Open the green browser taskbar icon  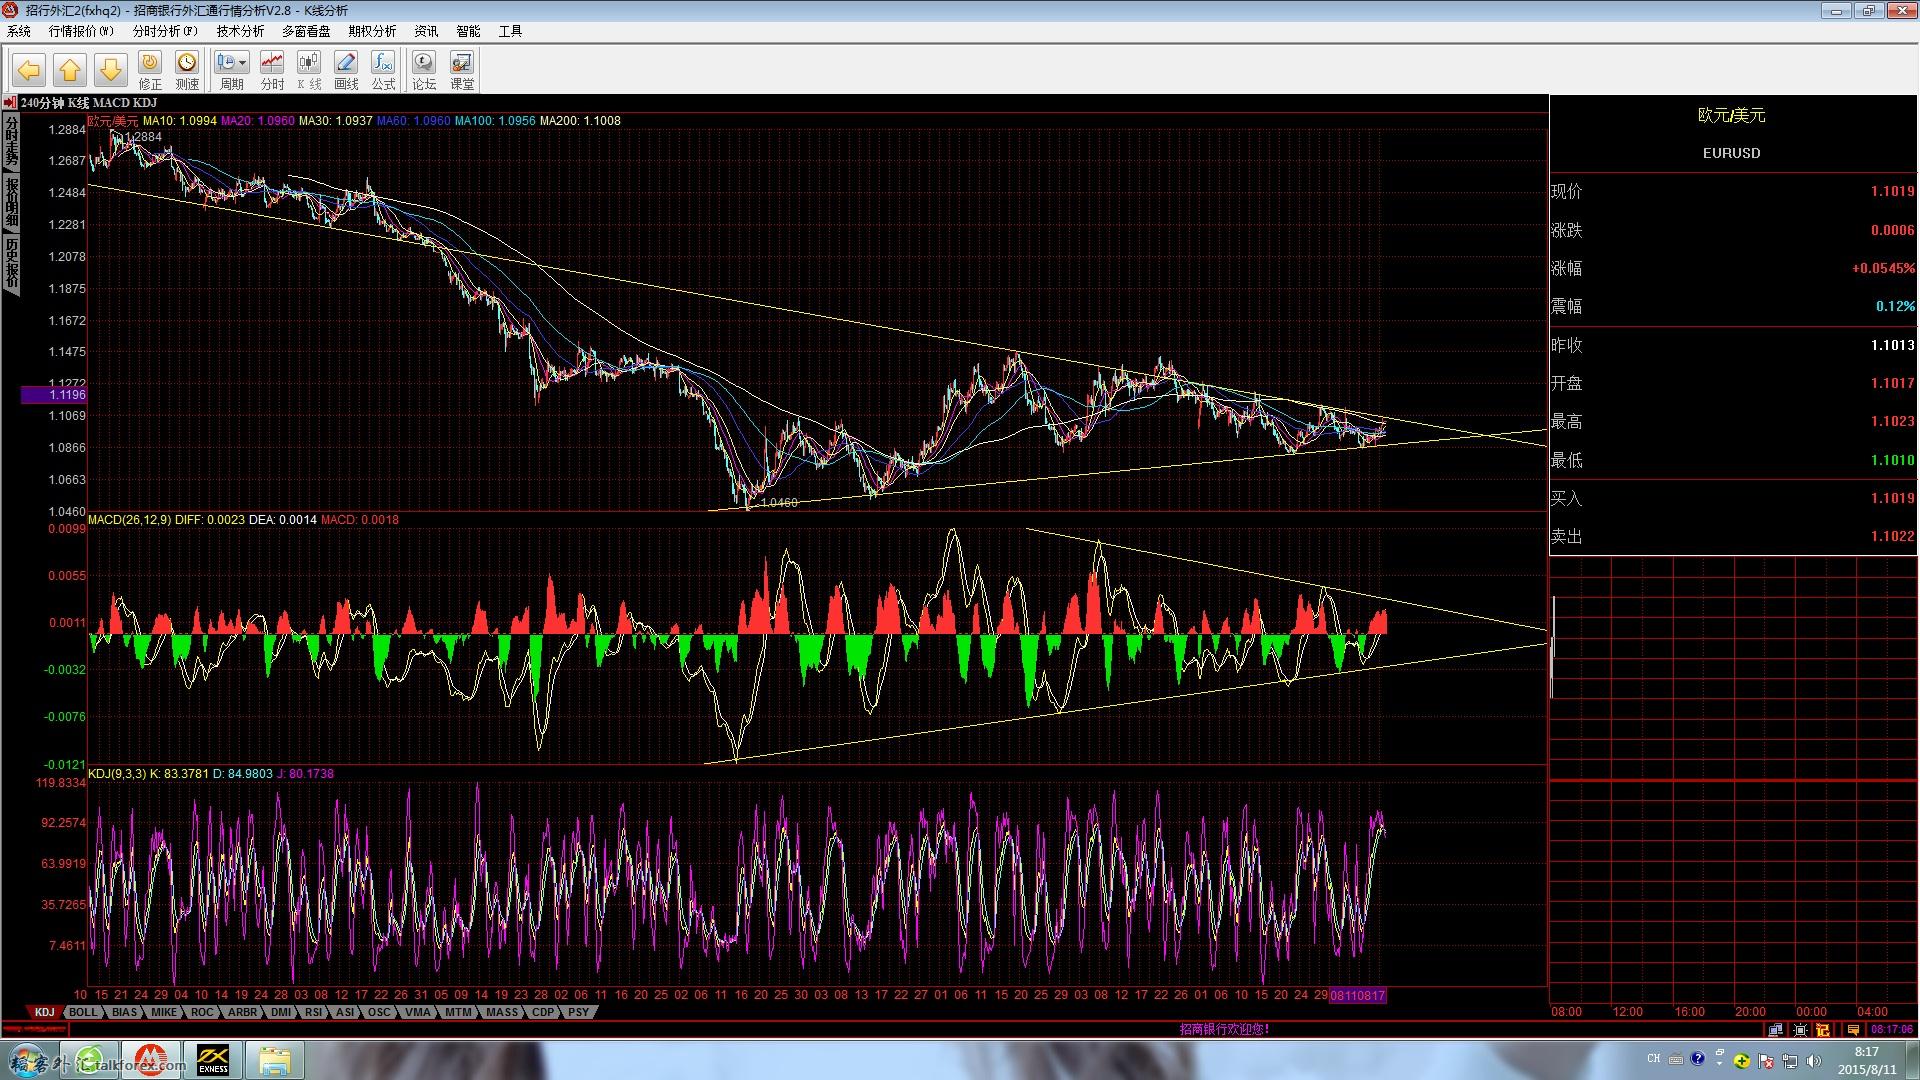click(x=91, y=1060)
